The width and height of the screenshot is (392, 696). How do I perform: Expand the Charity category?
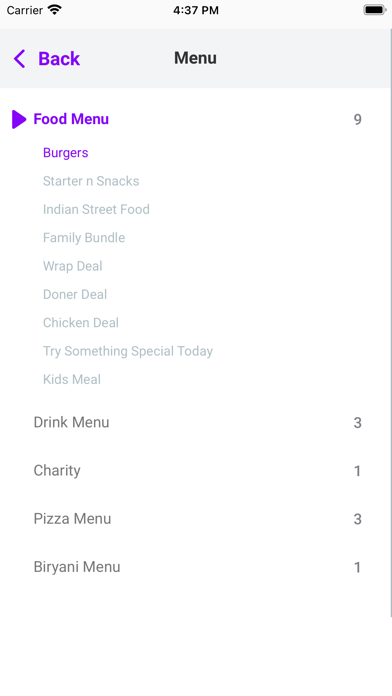pyautogui.click(x=196, y=471)
